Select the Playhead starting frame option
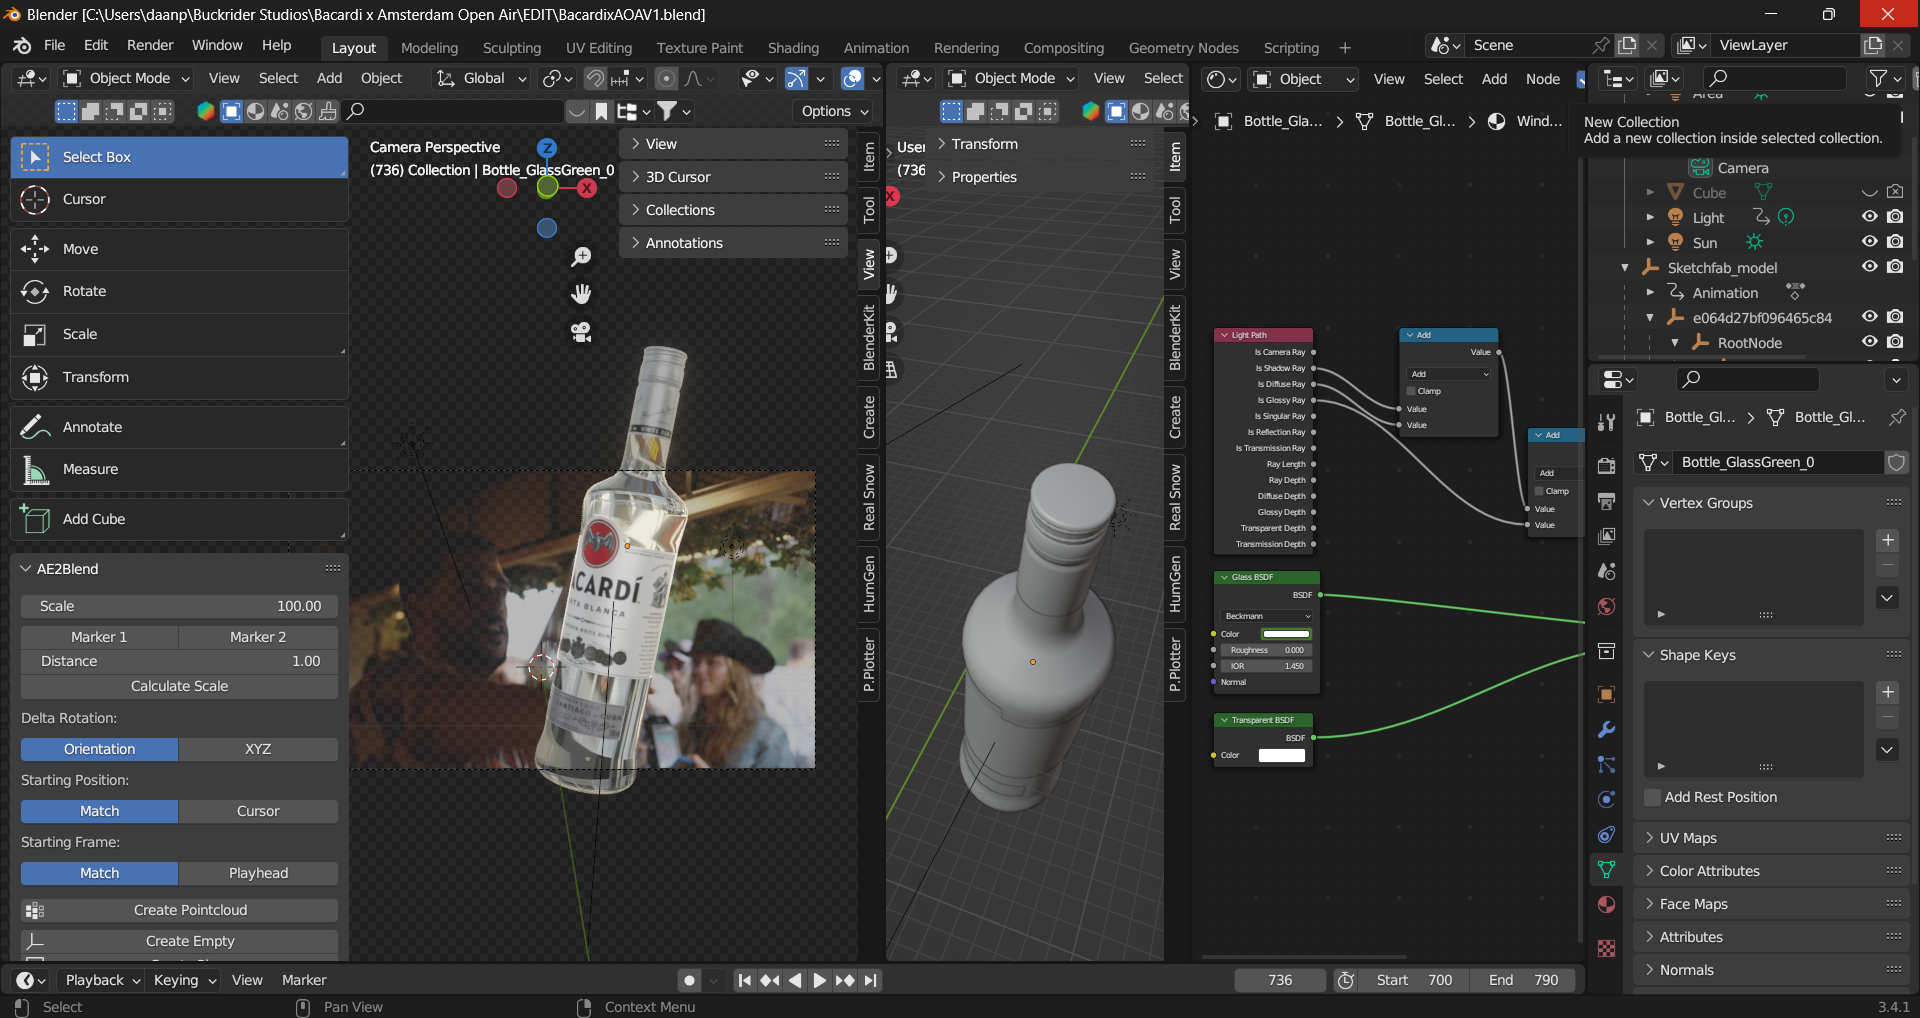The height and width of the screenshot is (1018, 1920). [x=258, y=873]
